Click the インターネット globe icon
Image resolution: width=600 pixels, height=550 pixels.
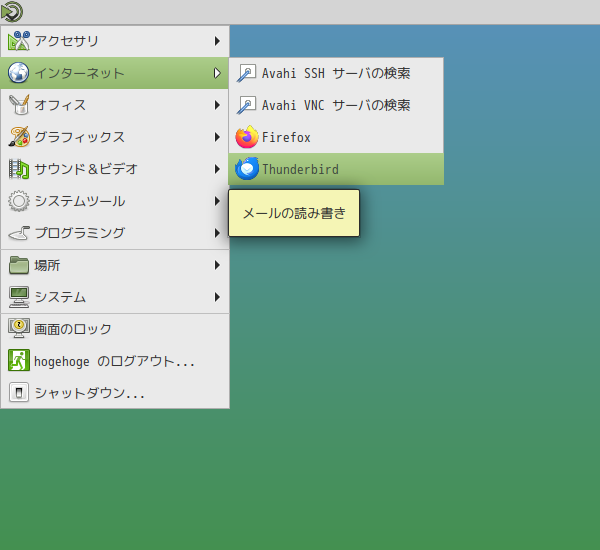19,73
